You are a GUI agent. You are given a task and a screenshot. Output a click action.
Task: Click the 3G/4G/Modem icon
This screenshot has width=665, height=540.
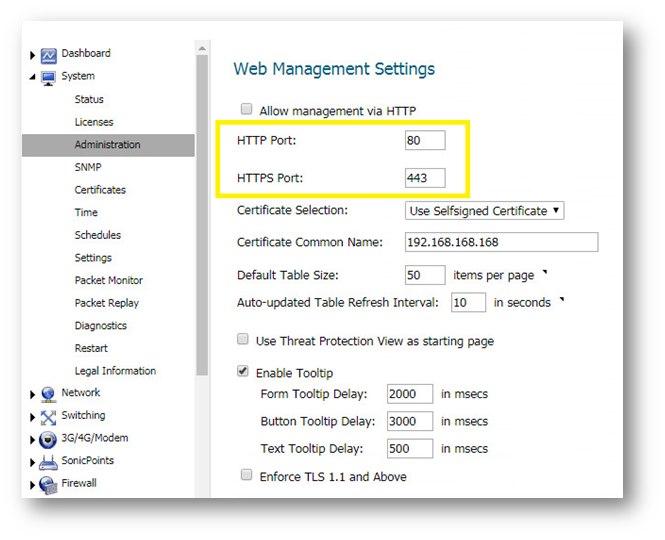[48, 440]
